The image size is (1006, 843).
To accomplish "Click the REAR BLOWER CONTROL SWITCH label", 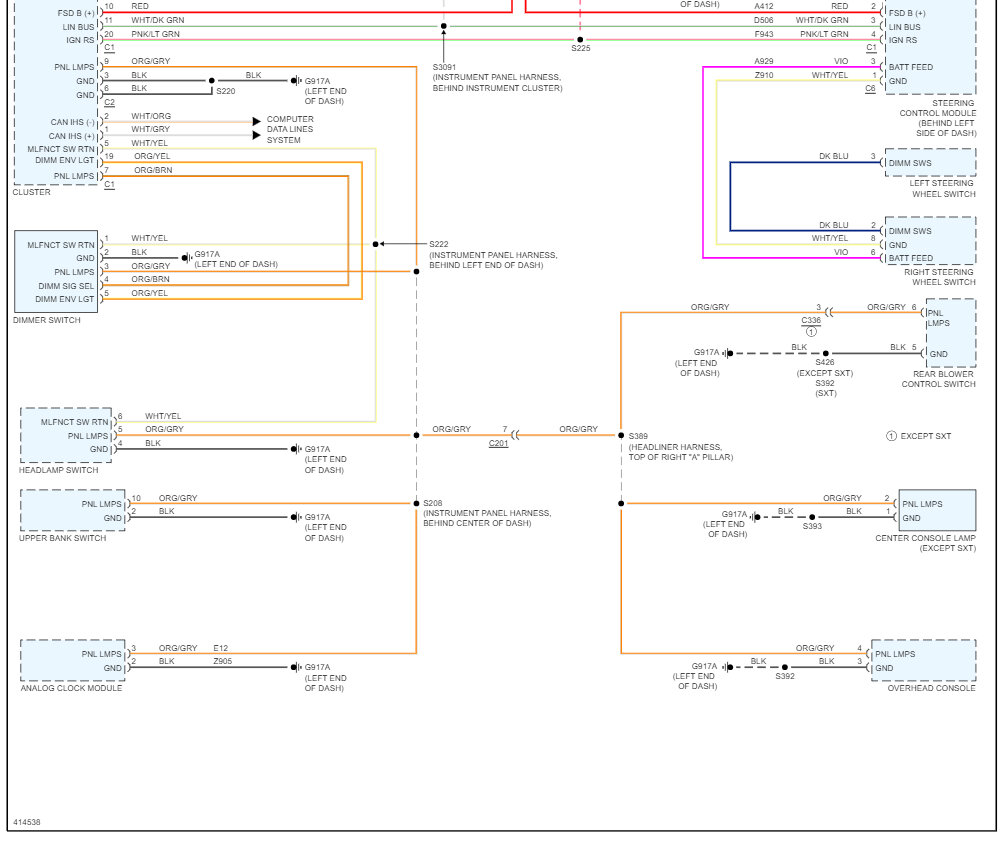I will pyautogui.click(x=938, y=379).
